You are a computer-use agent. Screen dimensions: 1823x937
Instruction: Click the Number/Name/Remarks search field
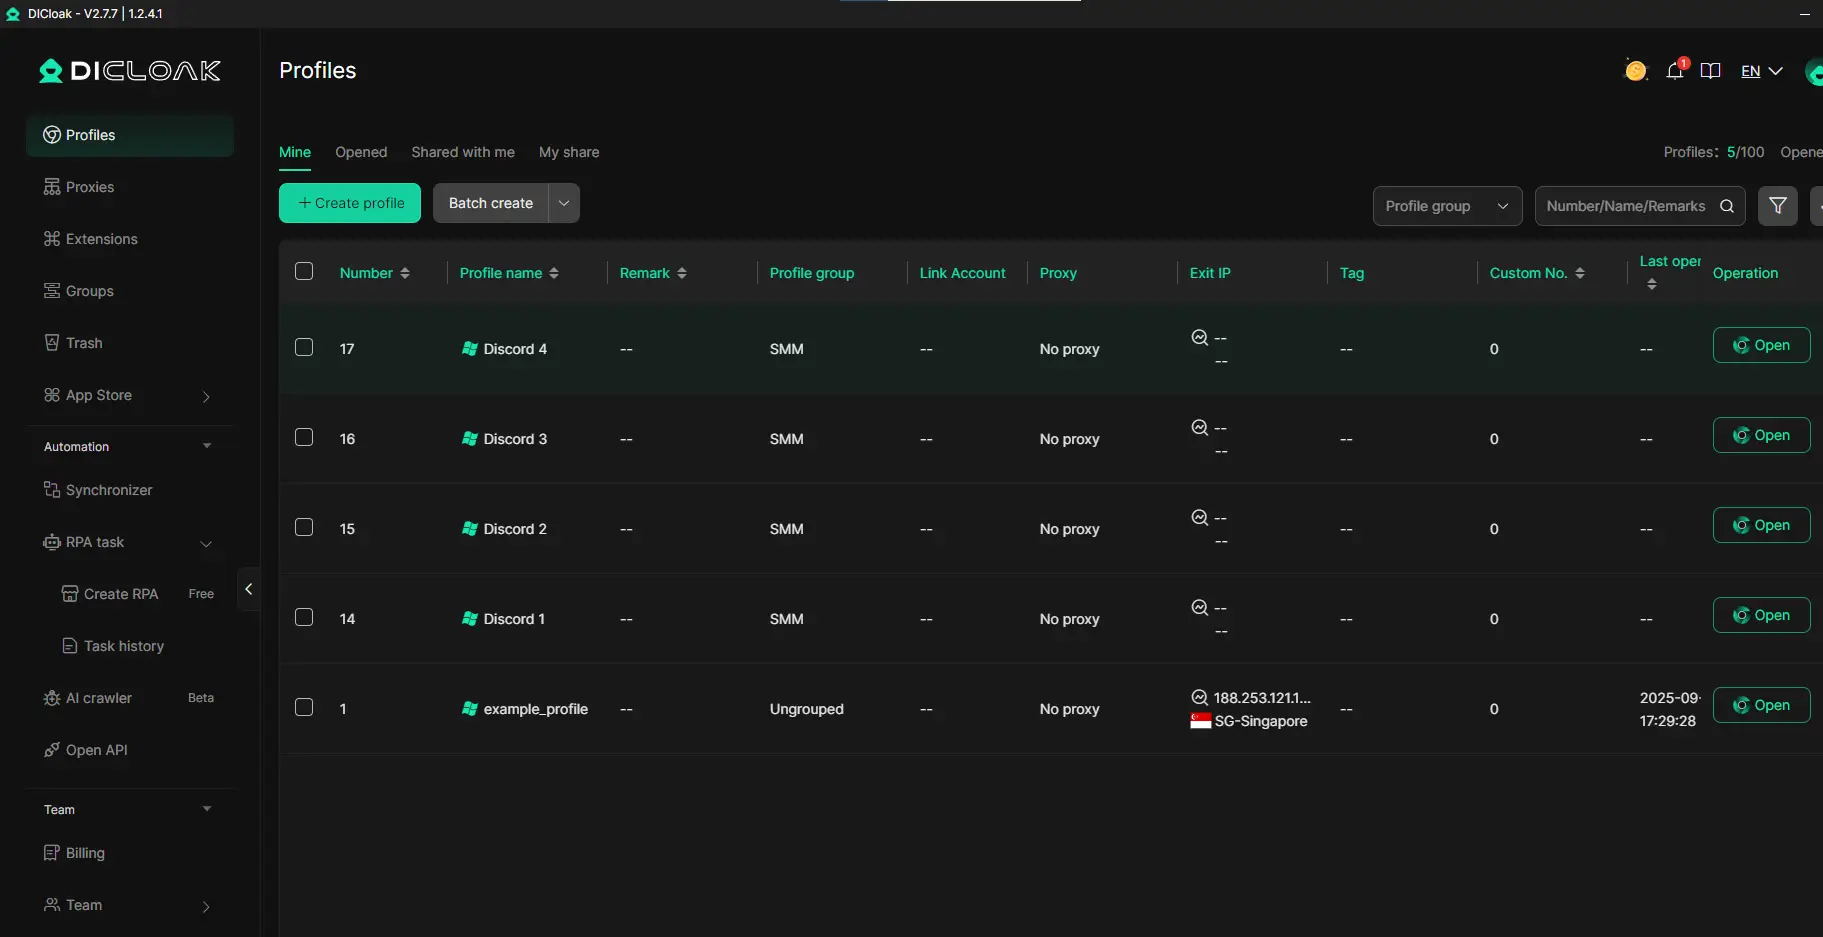point(1624,206)
